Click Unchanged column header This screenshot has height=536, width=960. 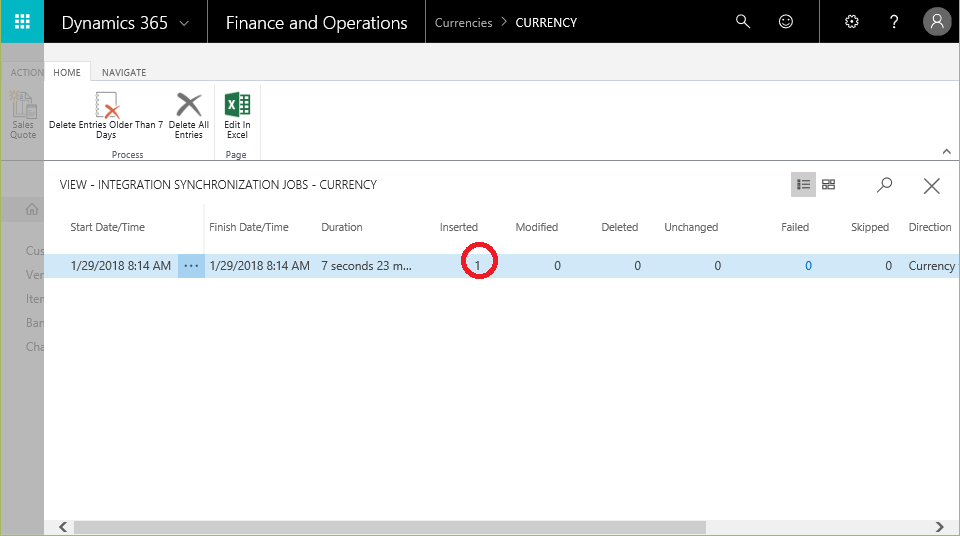pyautogui.click(x=691, y=227)
